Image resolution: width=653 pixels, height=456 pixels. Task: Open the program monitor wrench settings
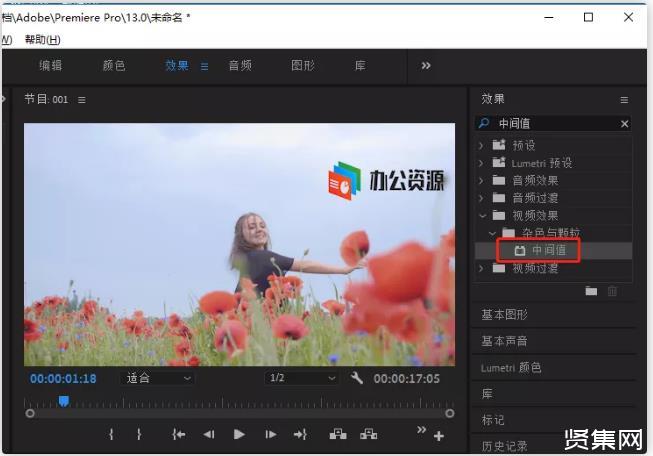click(x=356, y=378)
